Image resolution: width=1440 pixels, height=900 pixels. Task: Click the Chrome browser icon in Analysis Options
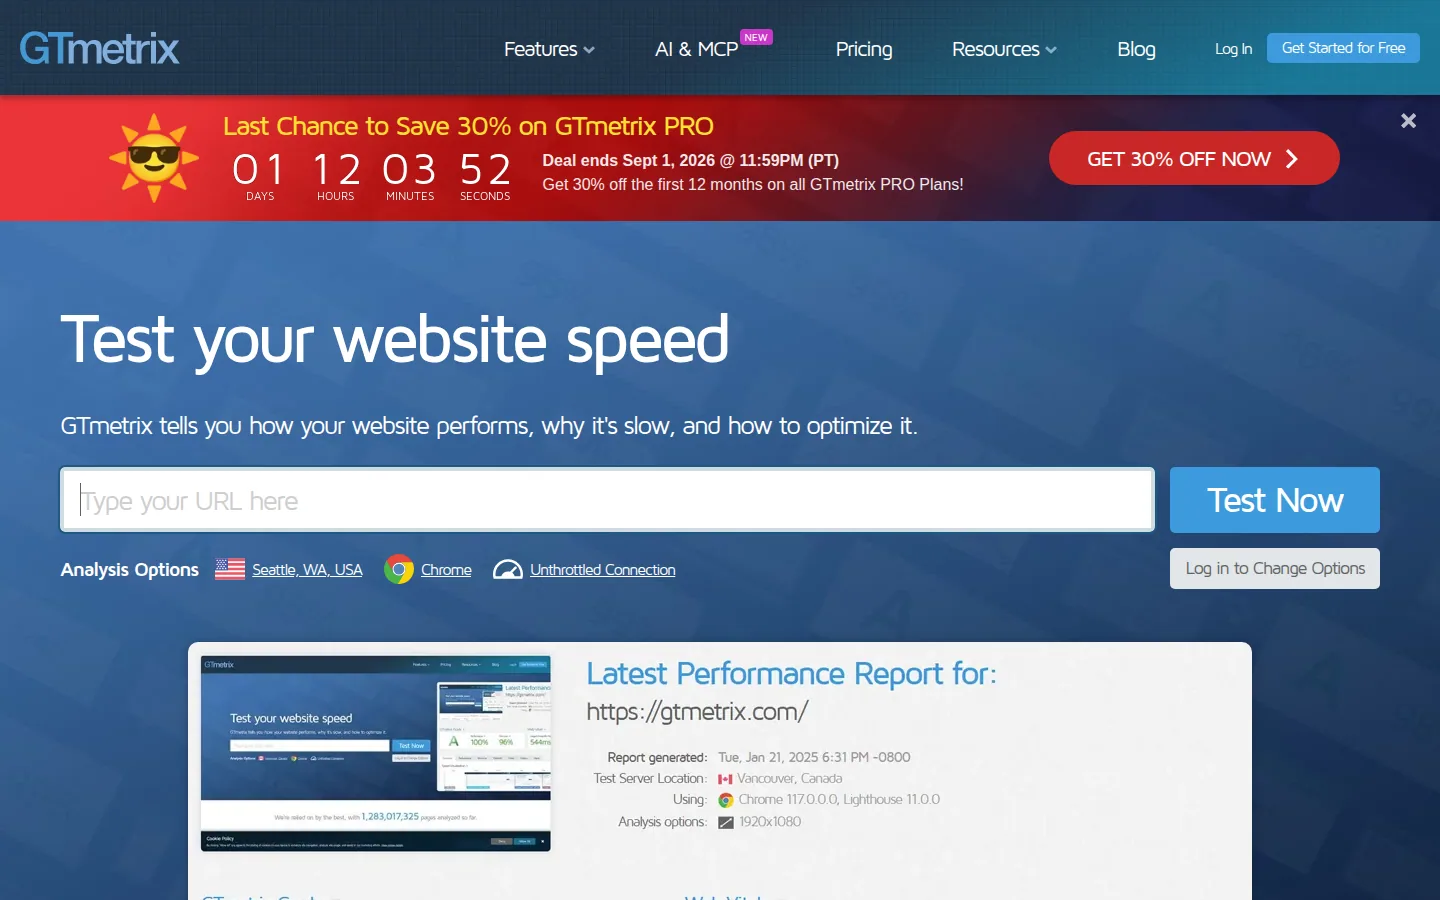[x=399, y=569]
